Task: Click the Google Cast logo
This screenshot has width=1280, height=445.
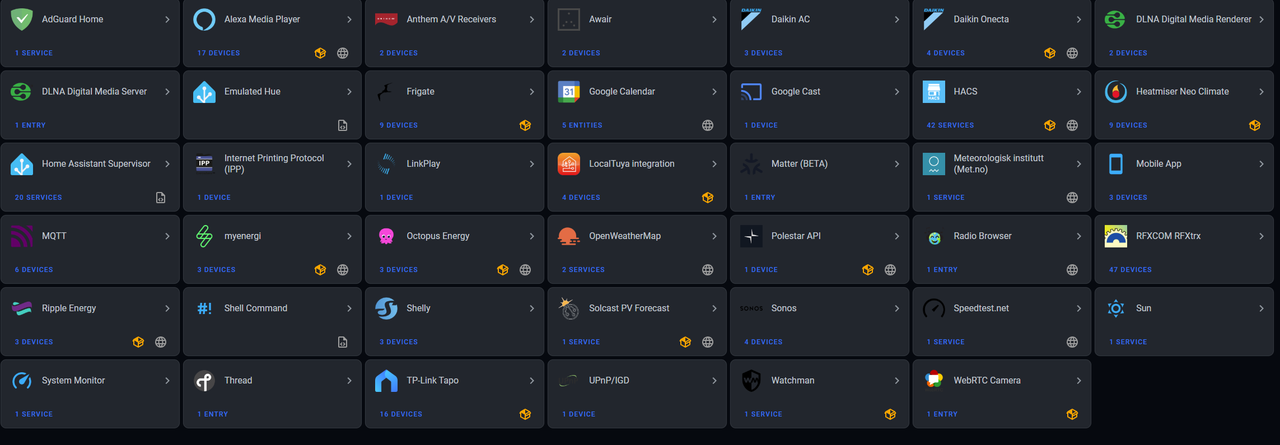Action: tap(751, 91)
